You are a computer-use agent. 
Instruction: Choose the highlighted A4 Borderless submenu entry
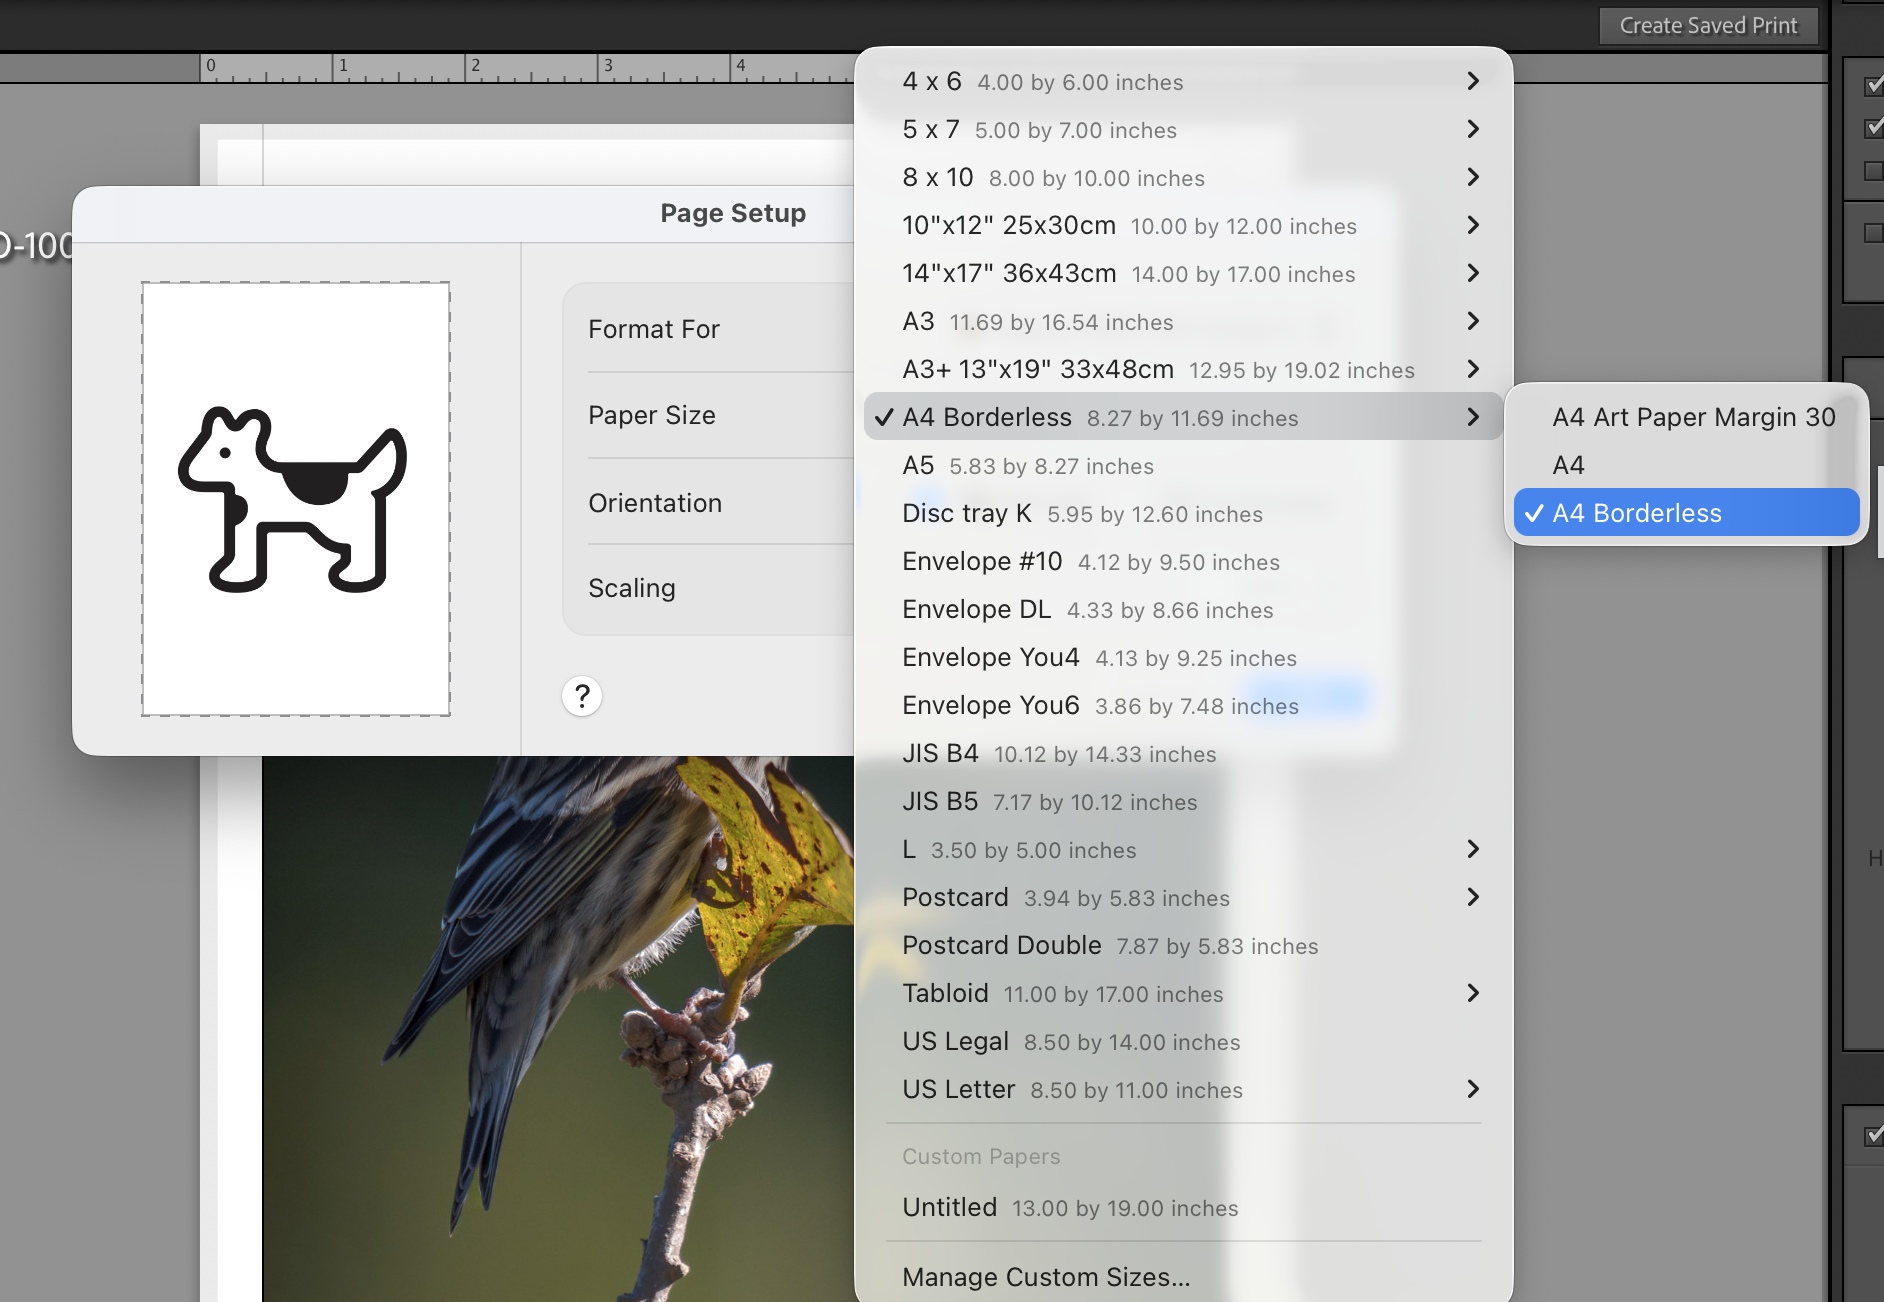coord(1686,513)
